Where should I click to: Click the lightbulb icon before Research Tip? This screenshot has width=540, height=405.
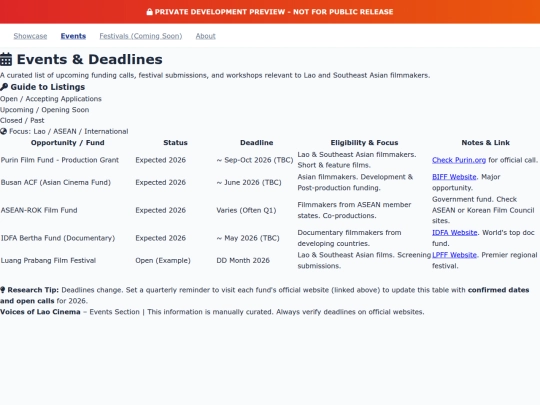pyautogui.click(x=3, y=290)
